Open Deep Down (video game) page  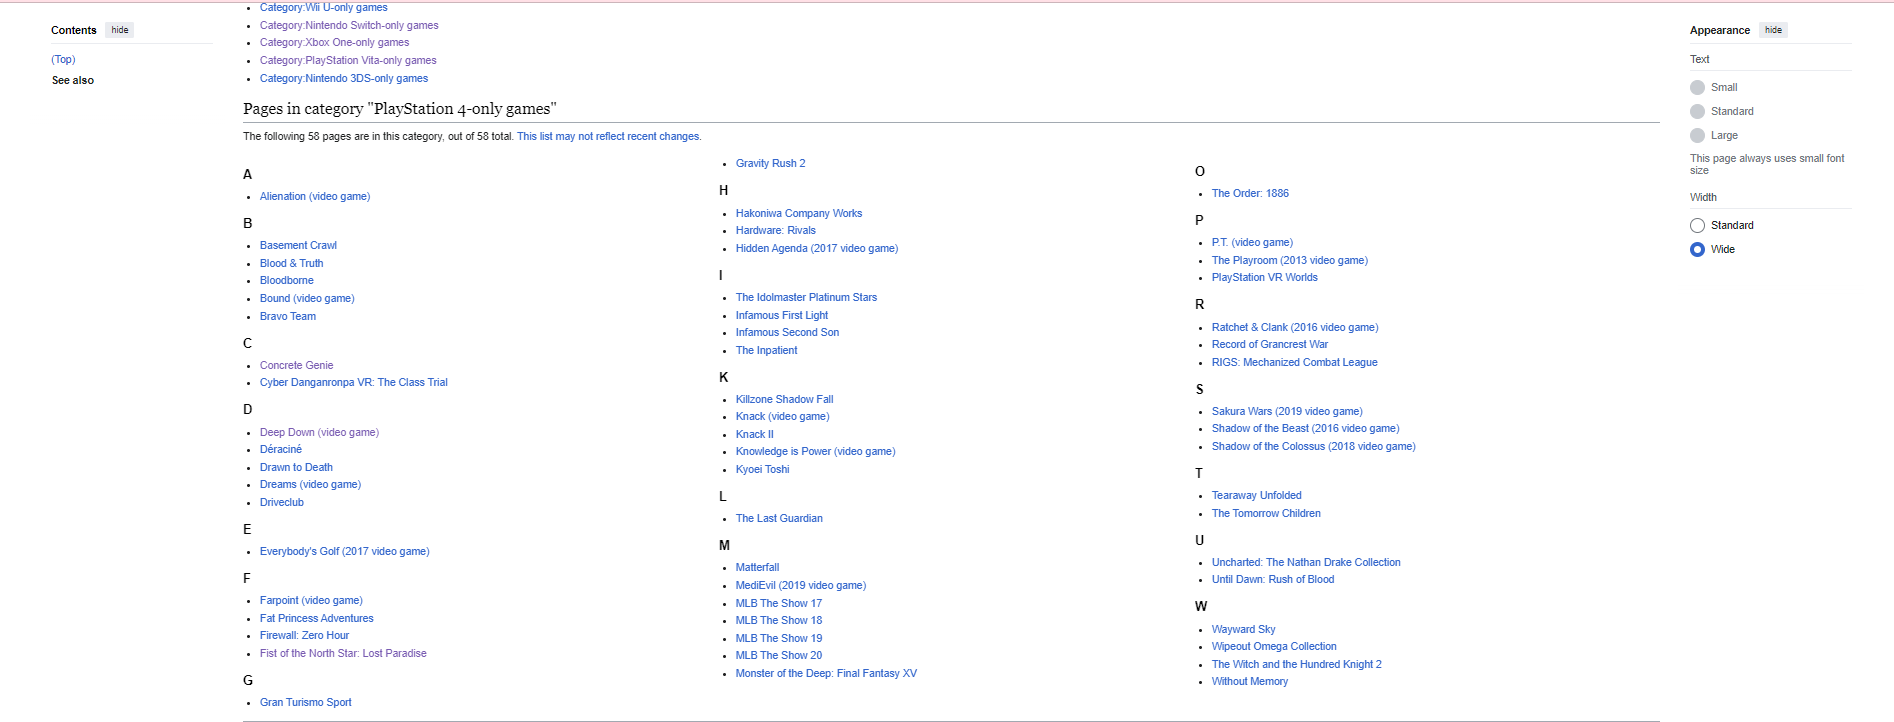pyautogui.click(x=319, y=432)
